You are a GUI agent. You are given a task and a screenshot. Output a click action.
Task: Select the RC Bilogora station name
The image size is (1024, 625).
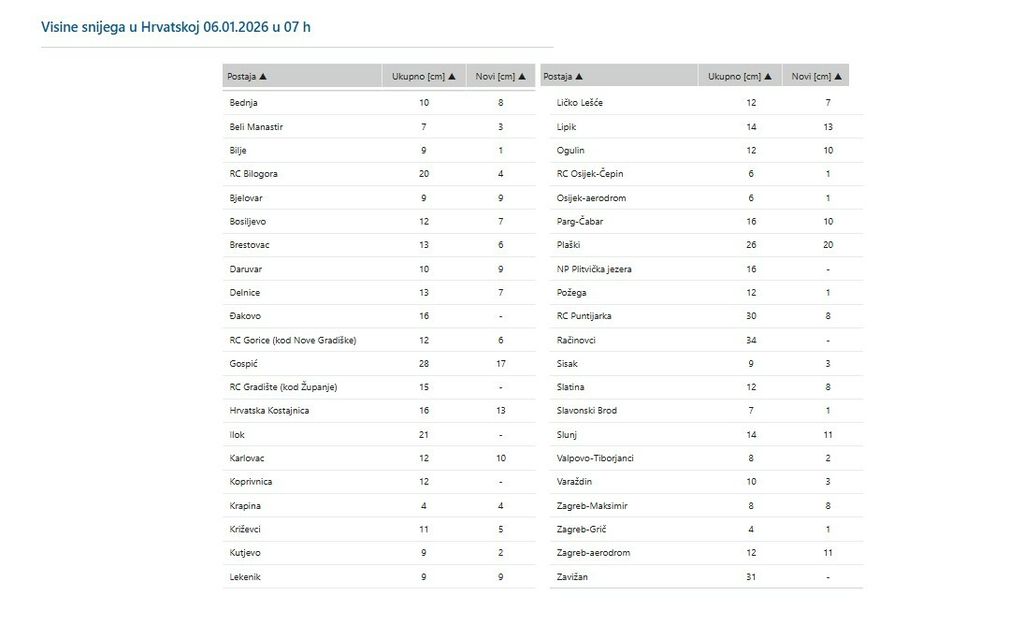tap(253, 174)
